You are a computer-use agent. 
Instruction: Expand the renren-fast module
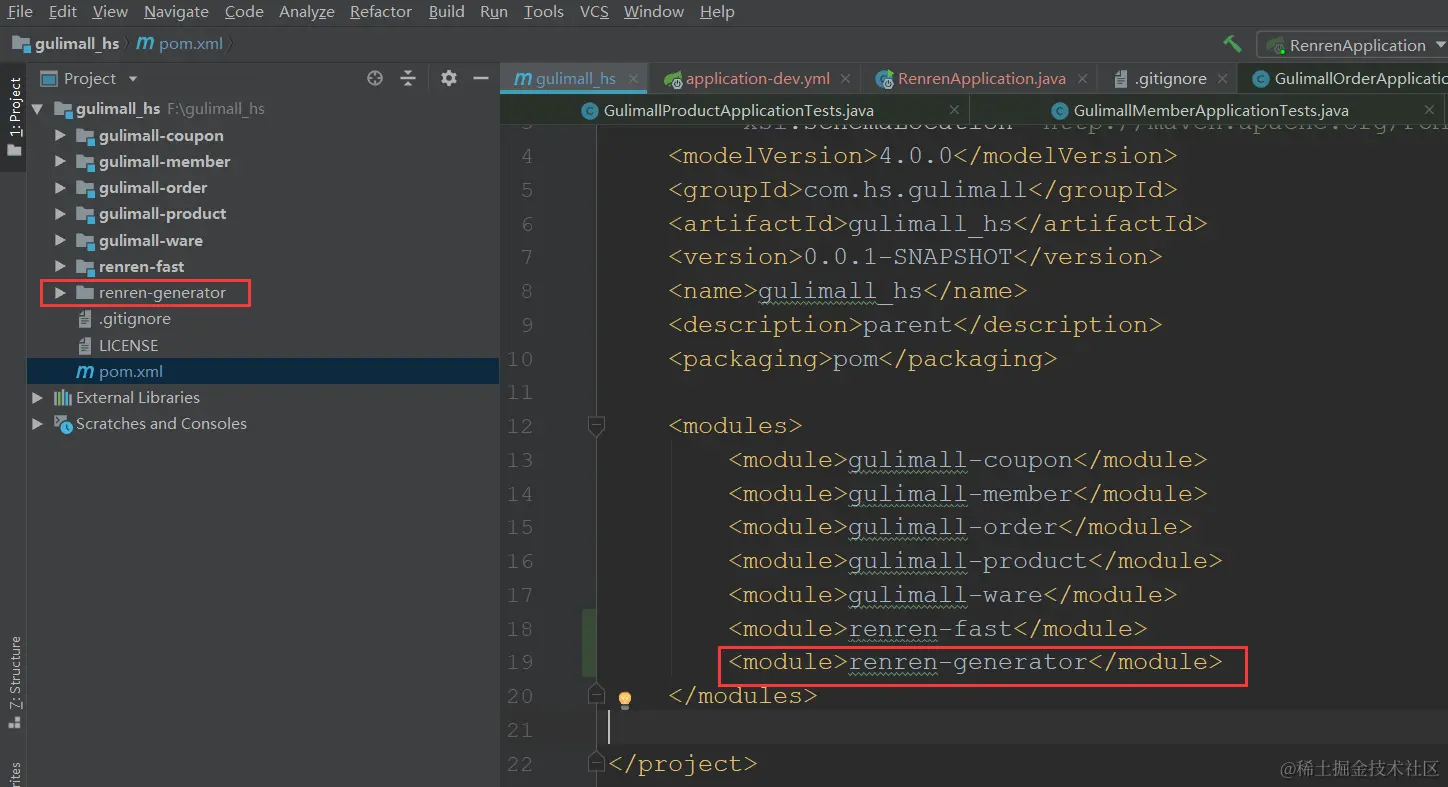coord(60,266)
